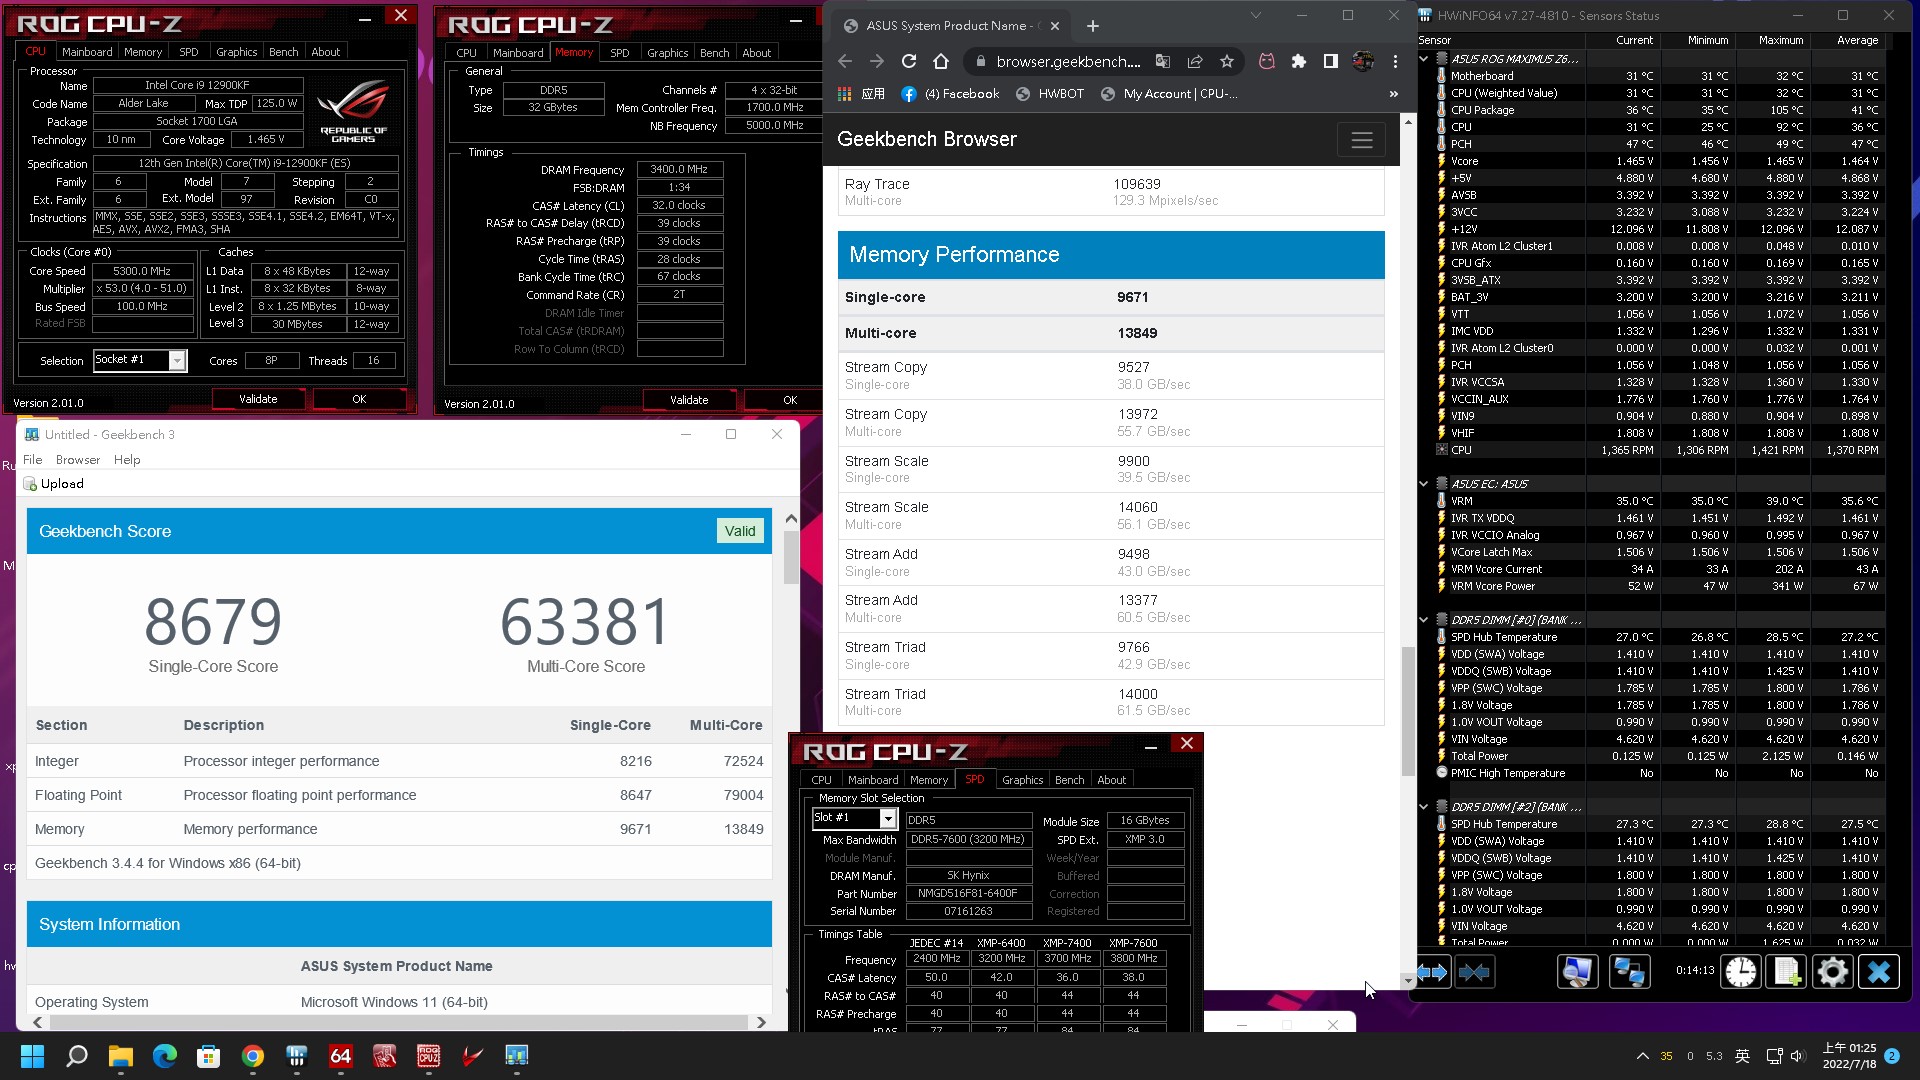Open the Socket #1 selection dropdown
This screenshot has width=1920, height=1080.
[x=177, y=361]
